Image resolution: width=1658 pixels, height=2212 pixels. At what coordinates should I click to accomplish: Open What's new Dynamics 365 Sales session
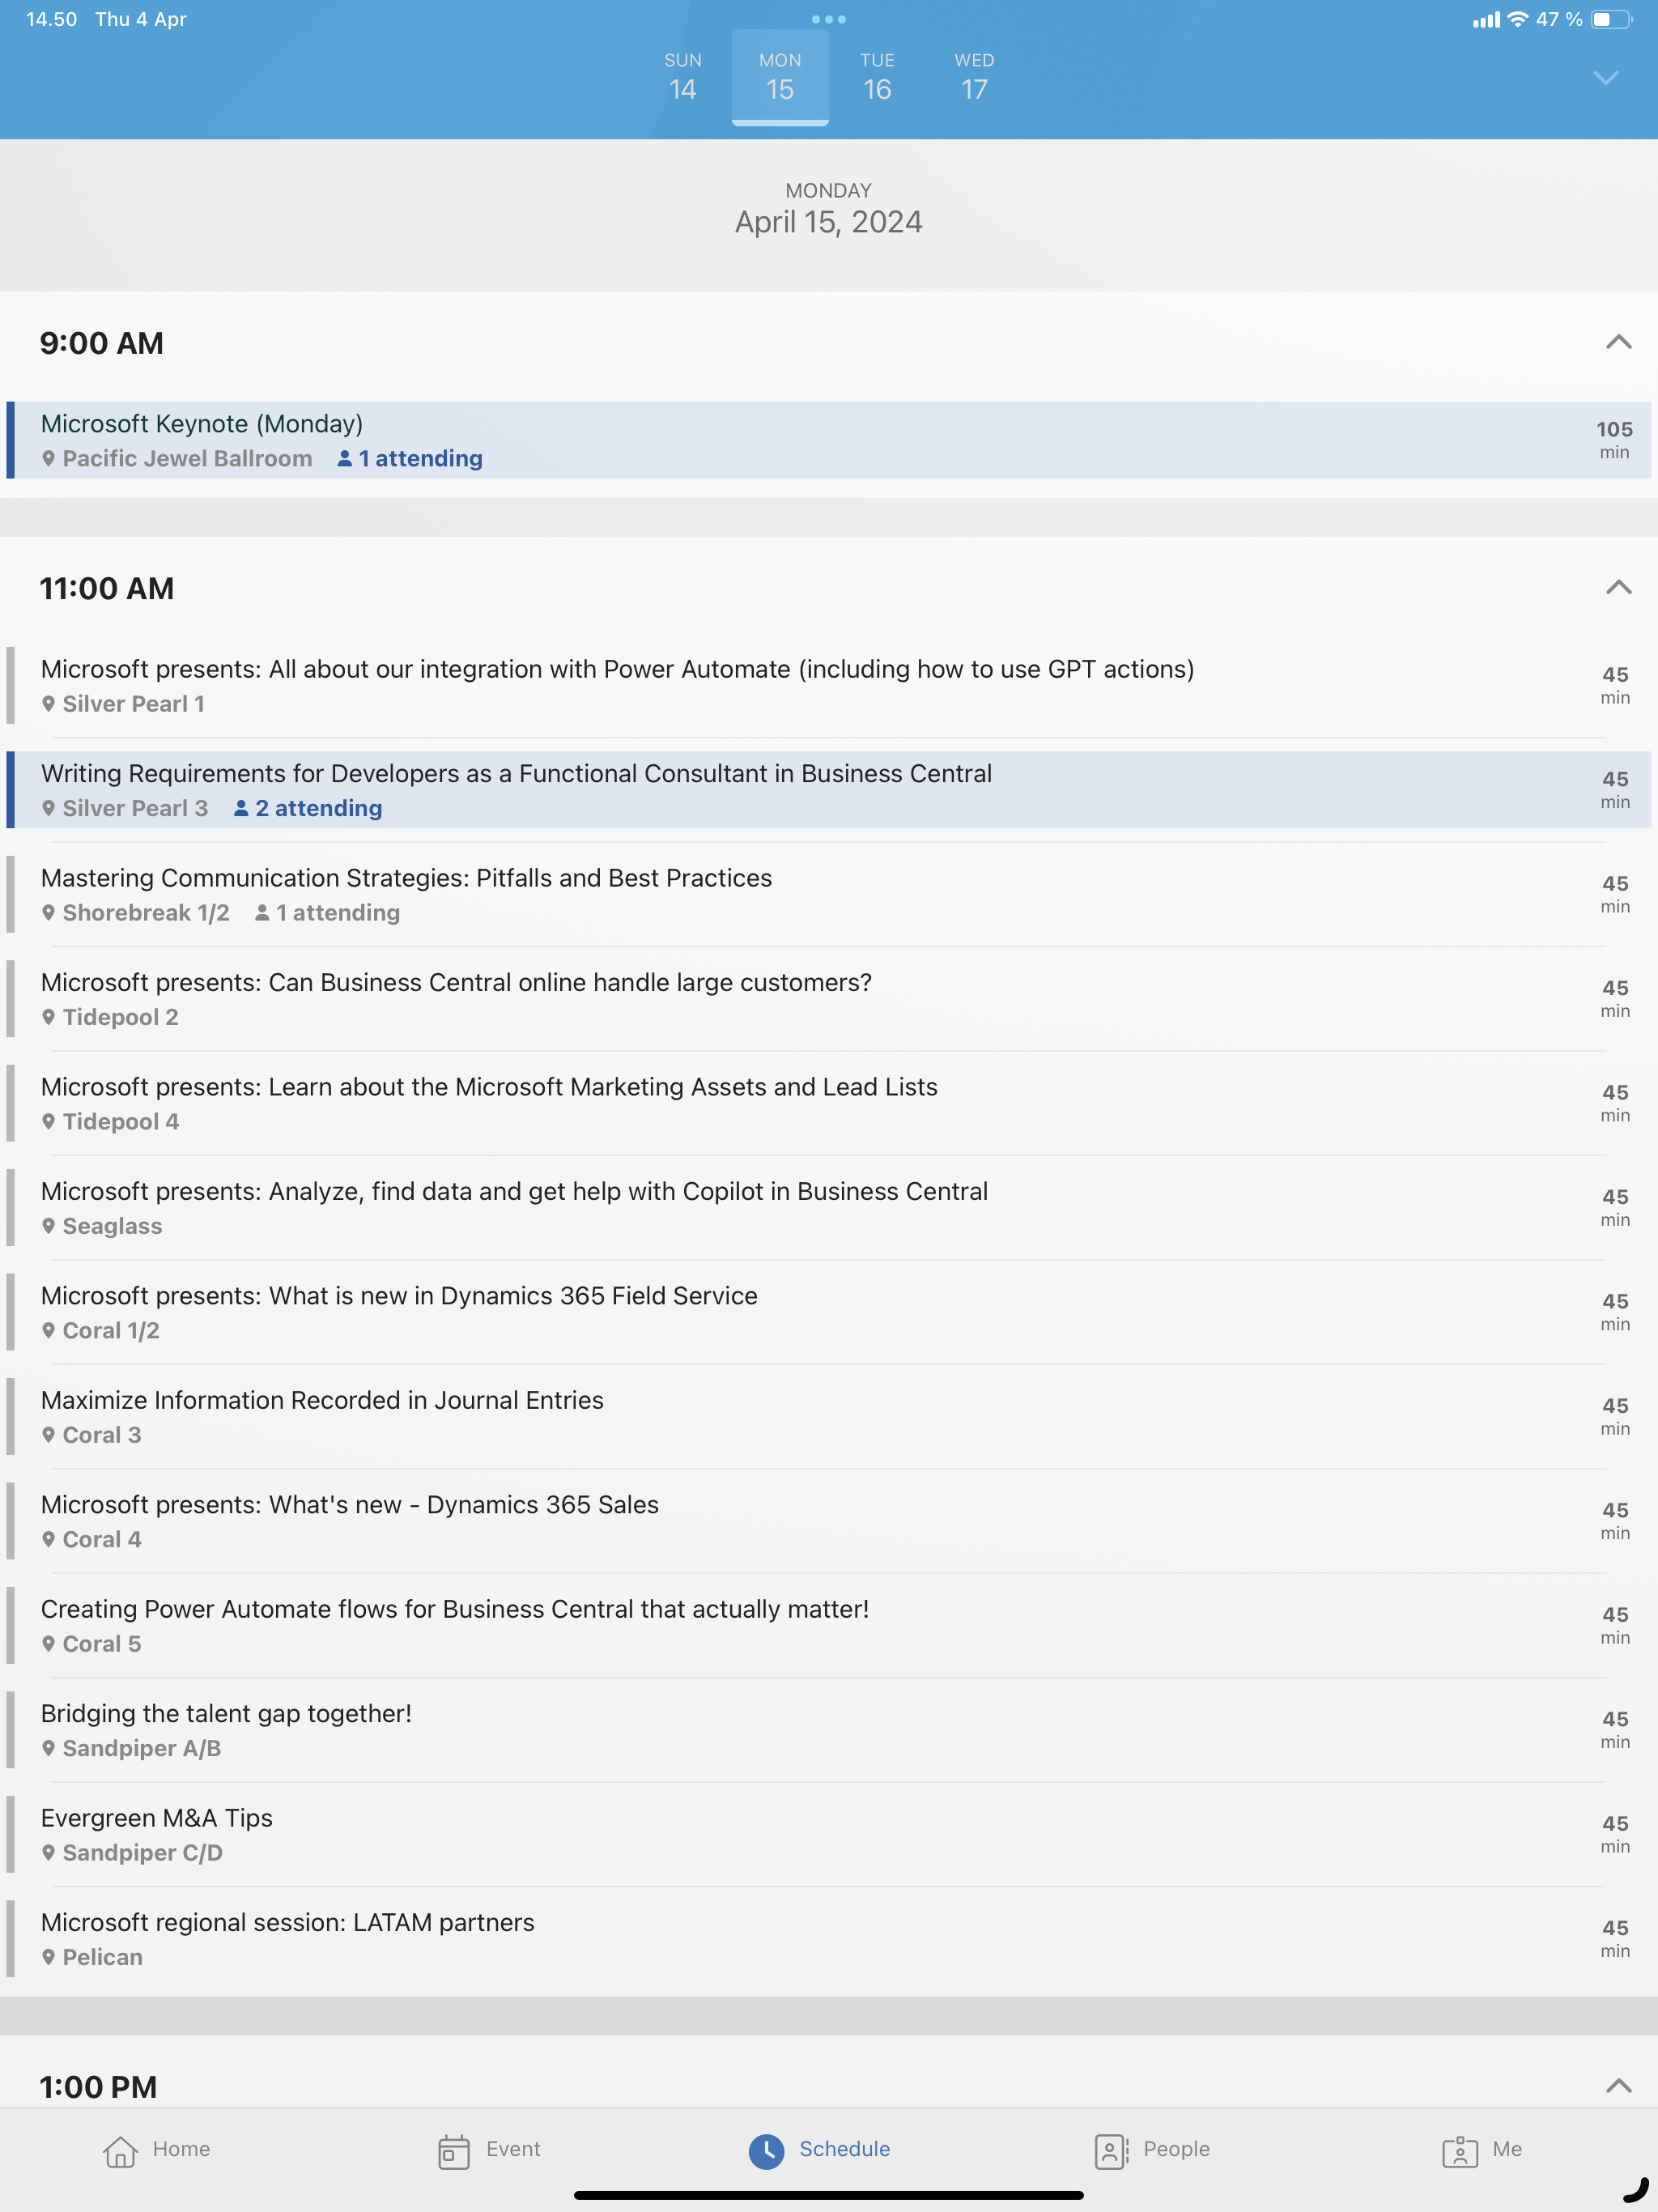coord(828,1521)
